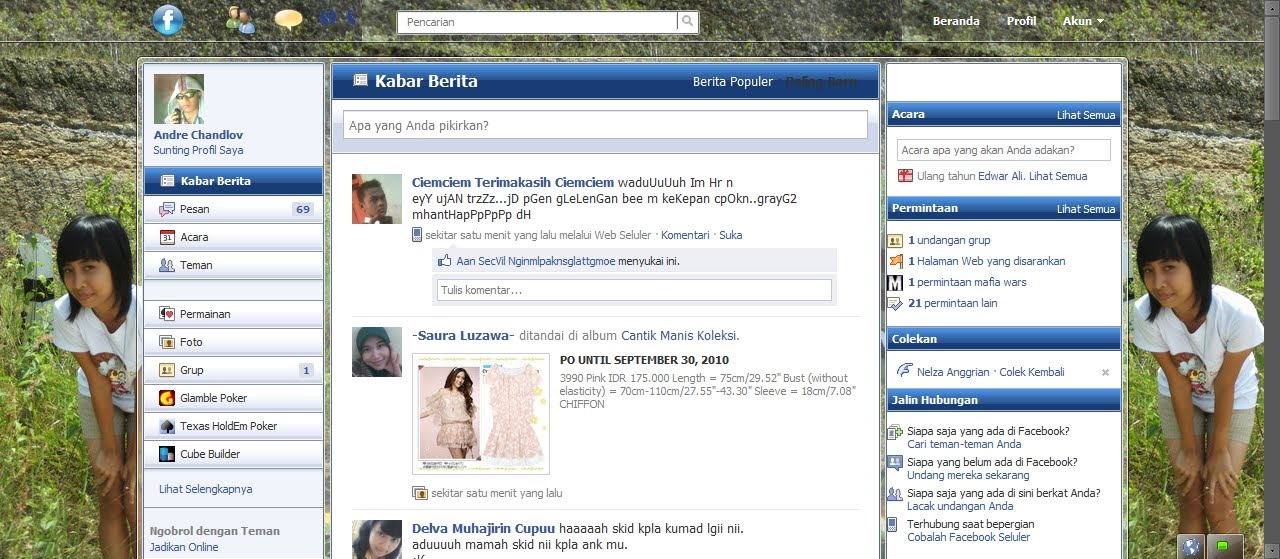
Task: Open Pesan with 69 unread
Action: (x=233, y=209)
